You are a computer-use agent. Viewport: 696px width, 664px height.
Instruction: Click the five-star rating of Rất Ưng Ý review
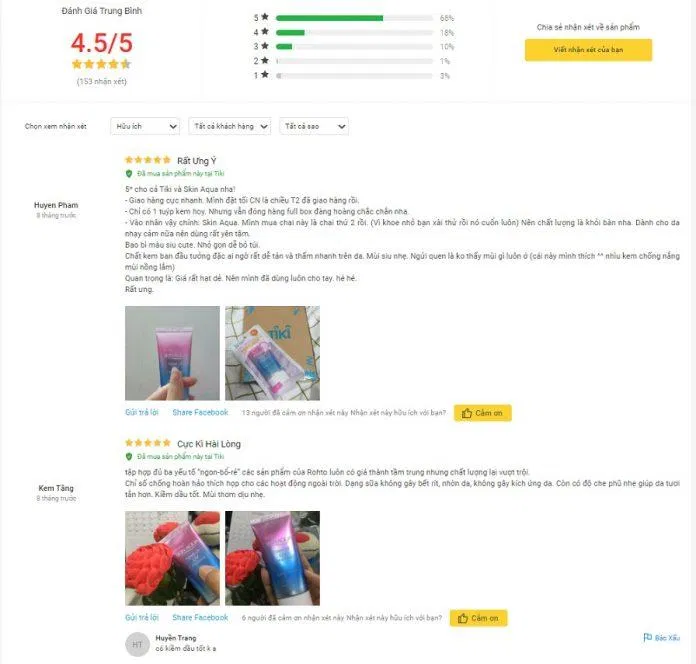click(x=148, y=160)
